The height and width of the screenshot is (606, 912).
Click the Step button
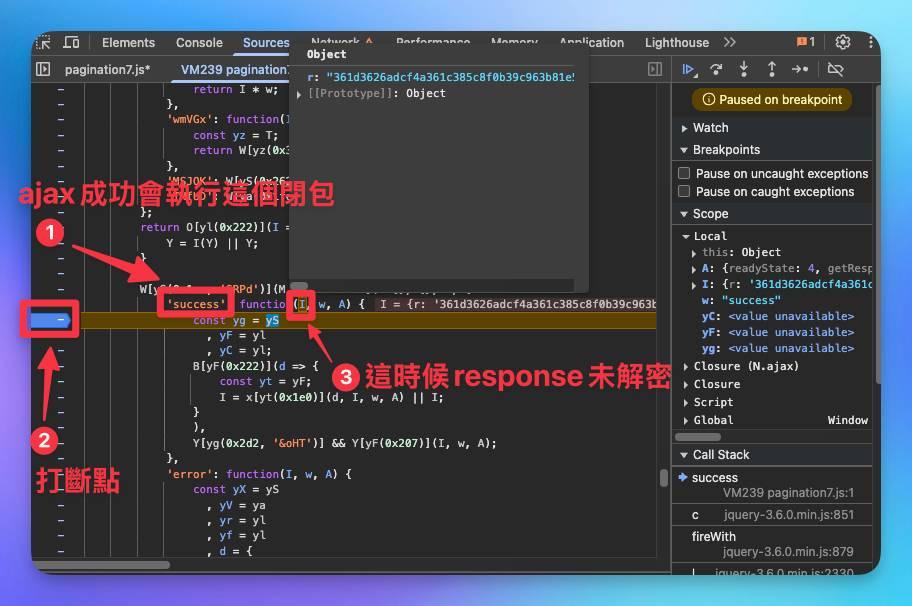[x=800, y=69]
